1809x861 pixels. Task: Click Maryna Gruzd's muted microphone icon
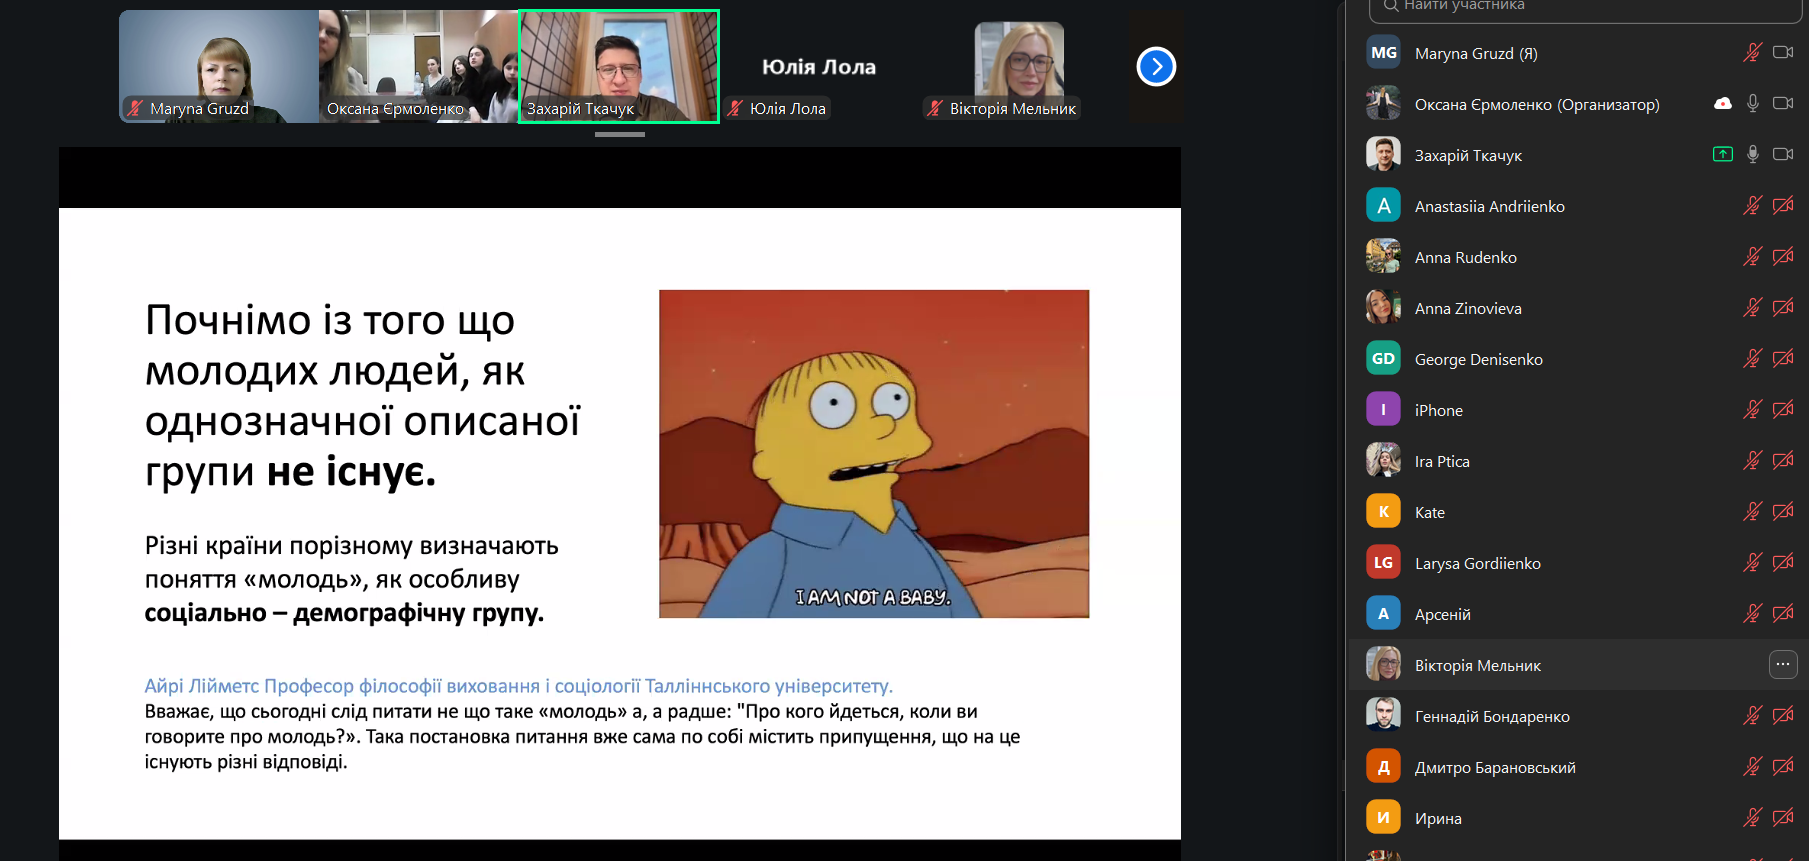tap(1752, 53)
